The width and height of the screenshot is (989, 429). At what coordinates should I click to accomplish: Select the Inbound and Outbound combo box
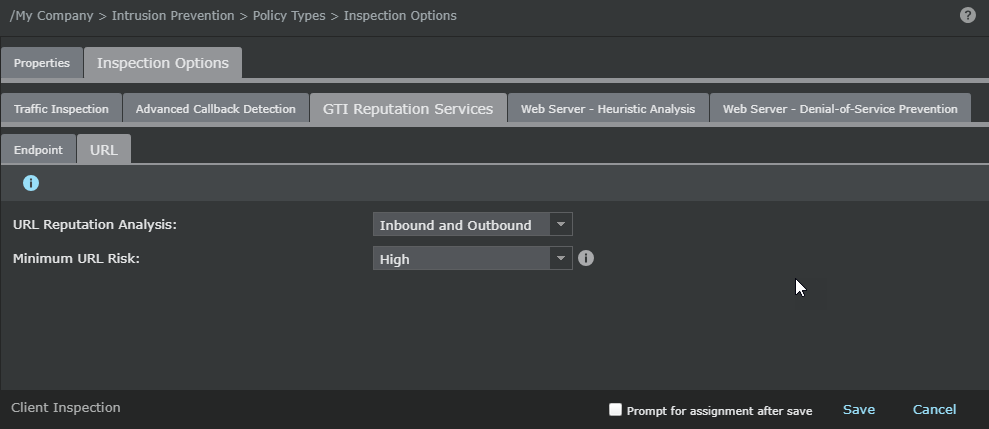coord(472,224)
